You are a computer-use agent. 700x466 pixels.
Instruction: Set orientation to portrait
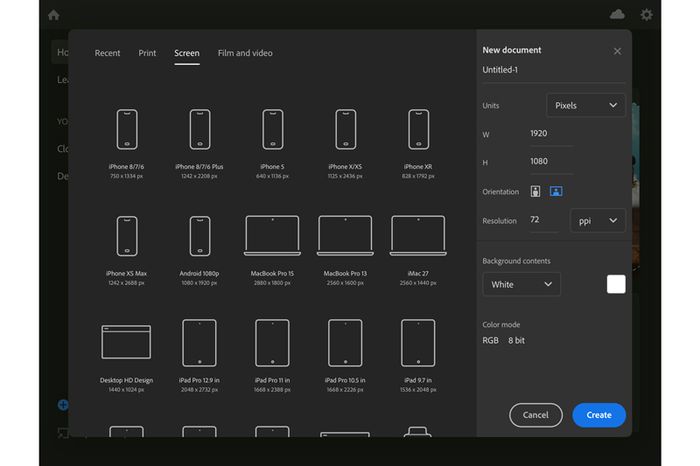pos(535,191)
